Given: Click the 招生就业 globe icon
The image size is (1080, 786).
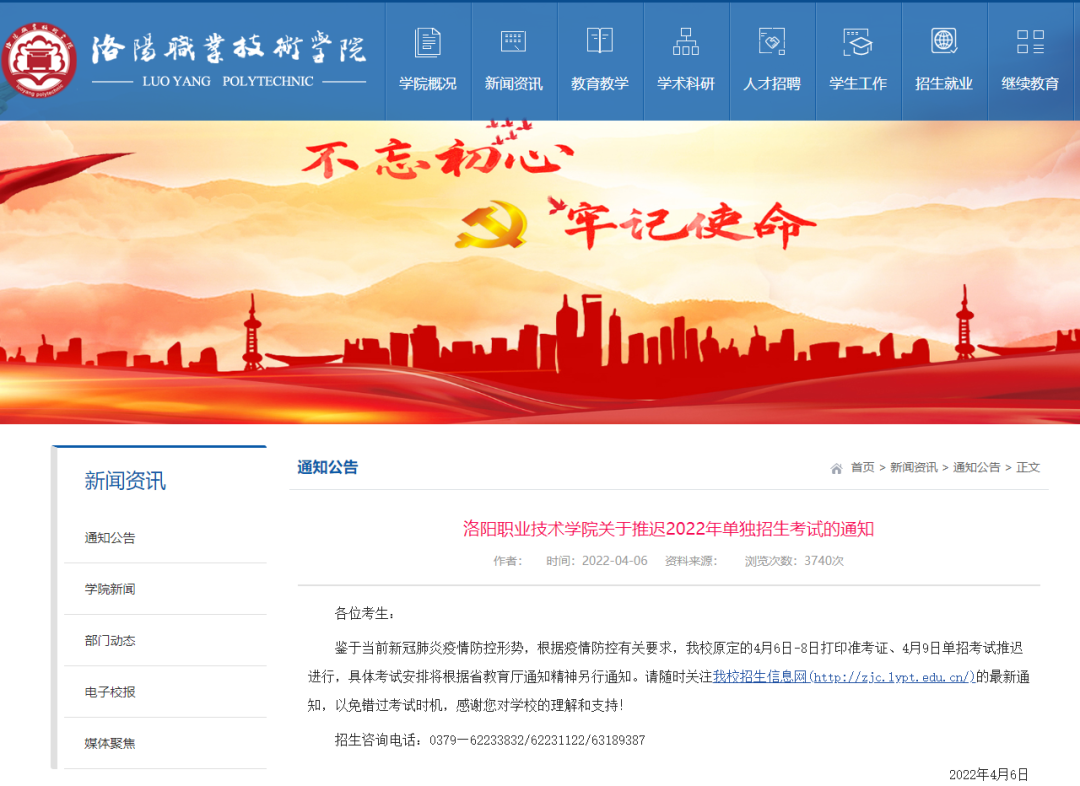Looking at the screenshot, I should tap(944, 41).
